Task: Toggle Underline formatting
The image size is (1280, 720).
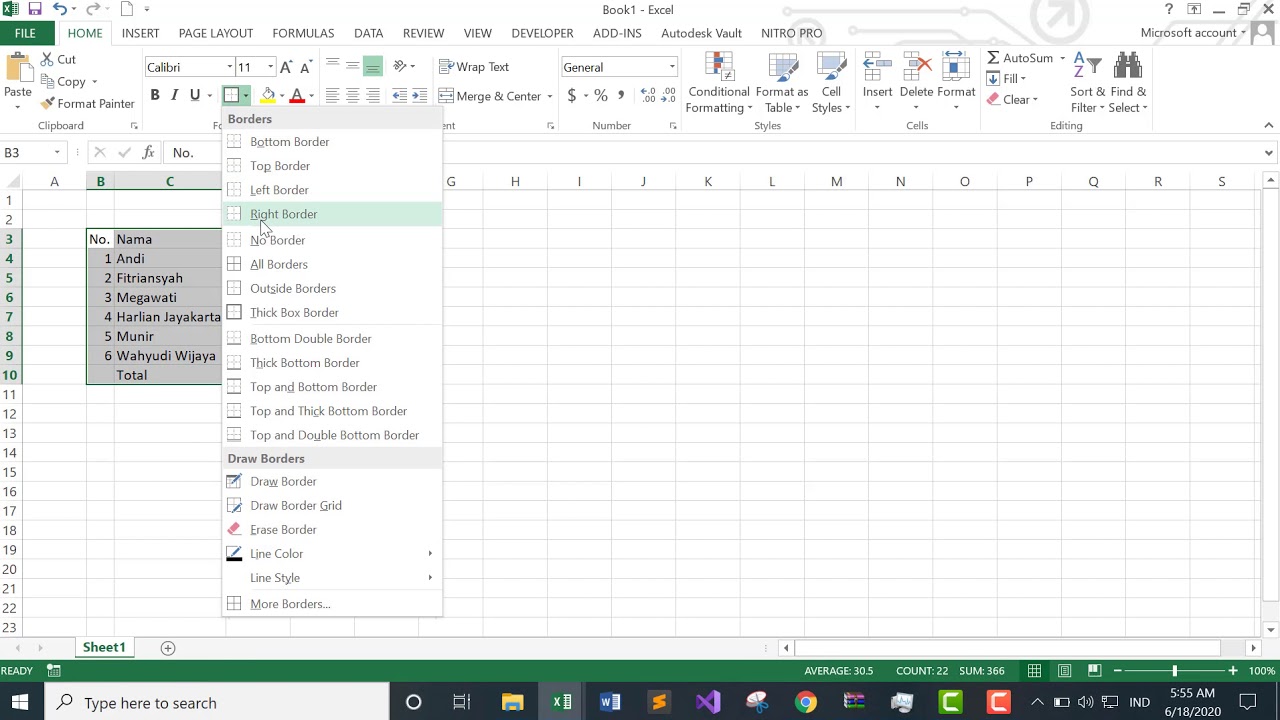Action: [x=194, y=96]
